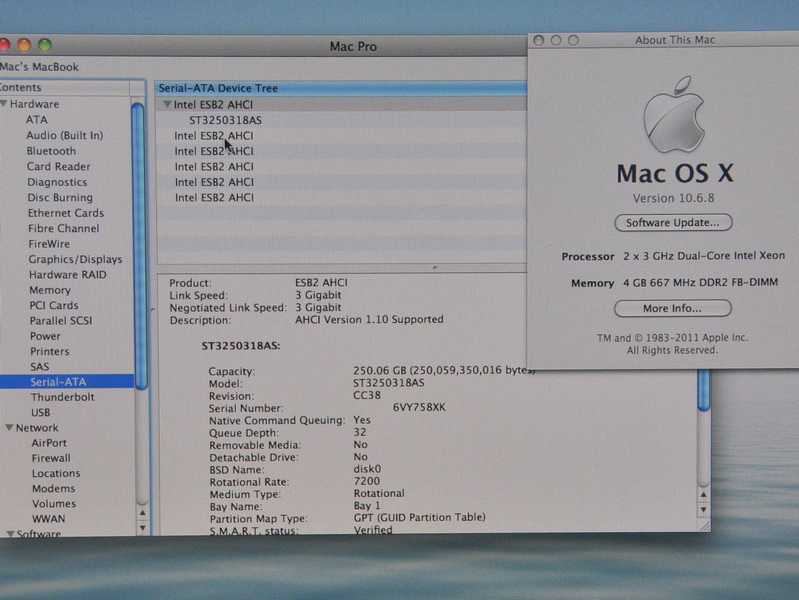
Task: Select USB in sidebar
Action: [41, 412]
